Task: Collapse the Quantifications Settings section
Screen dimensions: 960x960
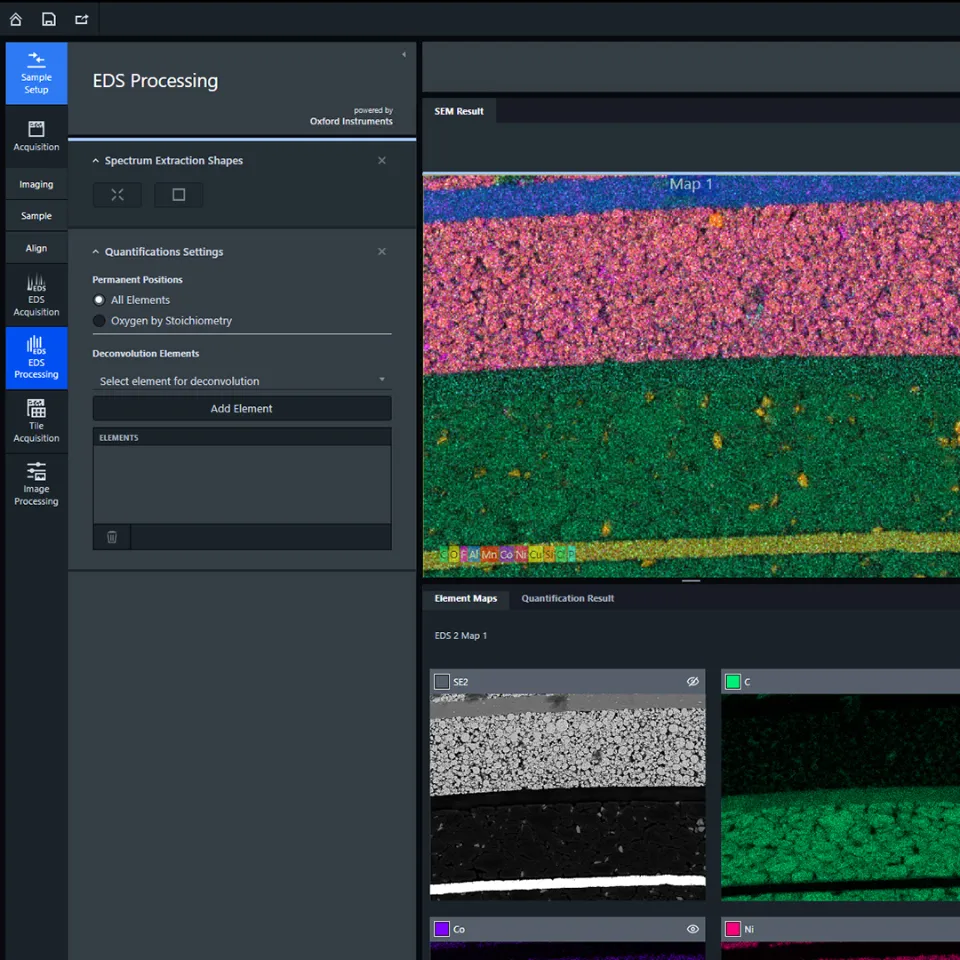Action: [97, 252]
